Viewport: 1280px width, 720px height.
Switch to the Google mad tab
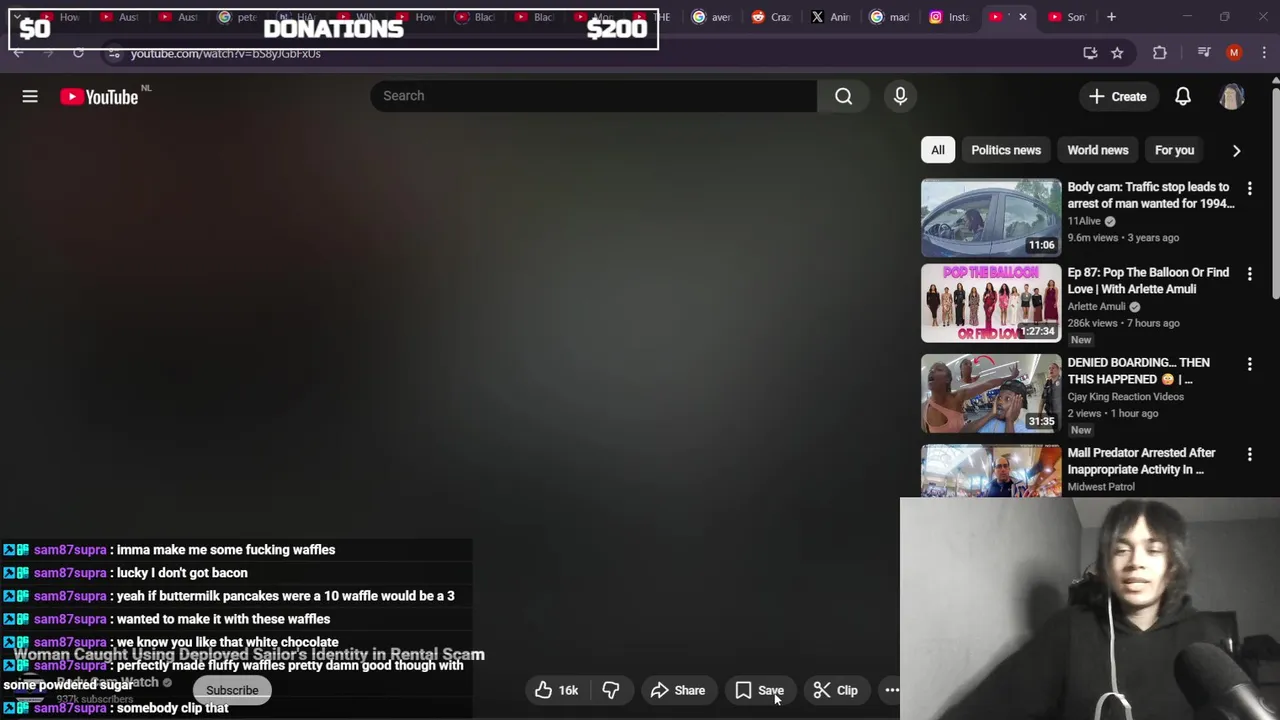point(891,17)
